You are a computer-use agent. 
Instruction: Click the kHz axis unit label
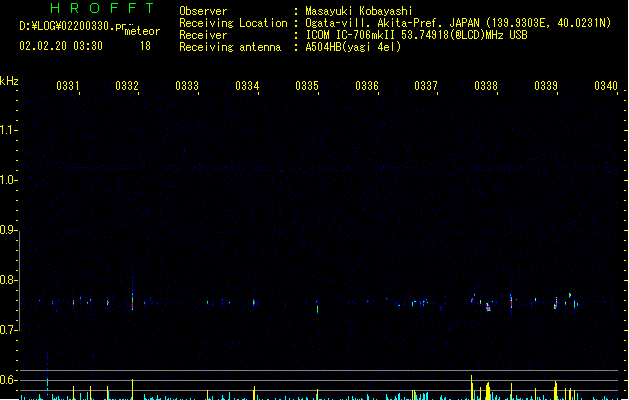point(9,81)
